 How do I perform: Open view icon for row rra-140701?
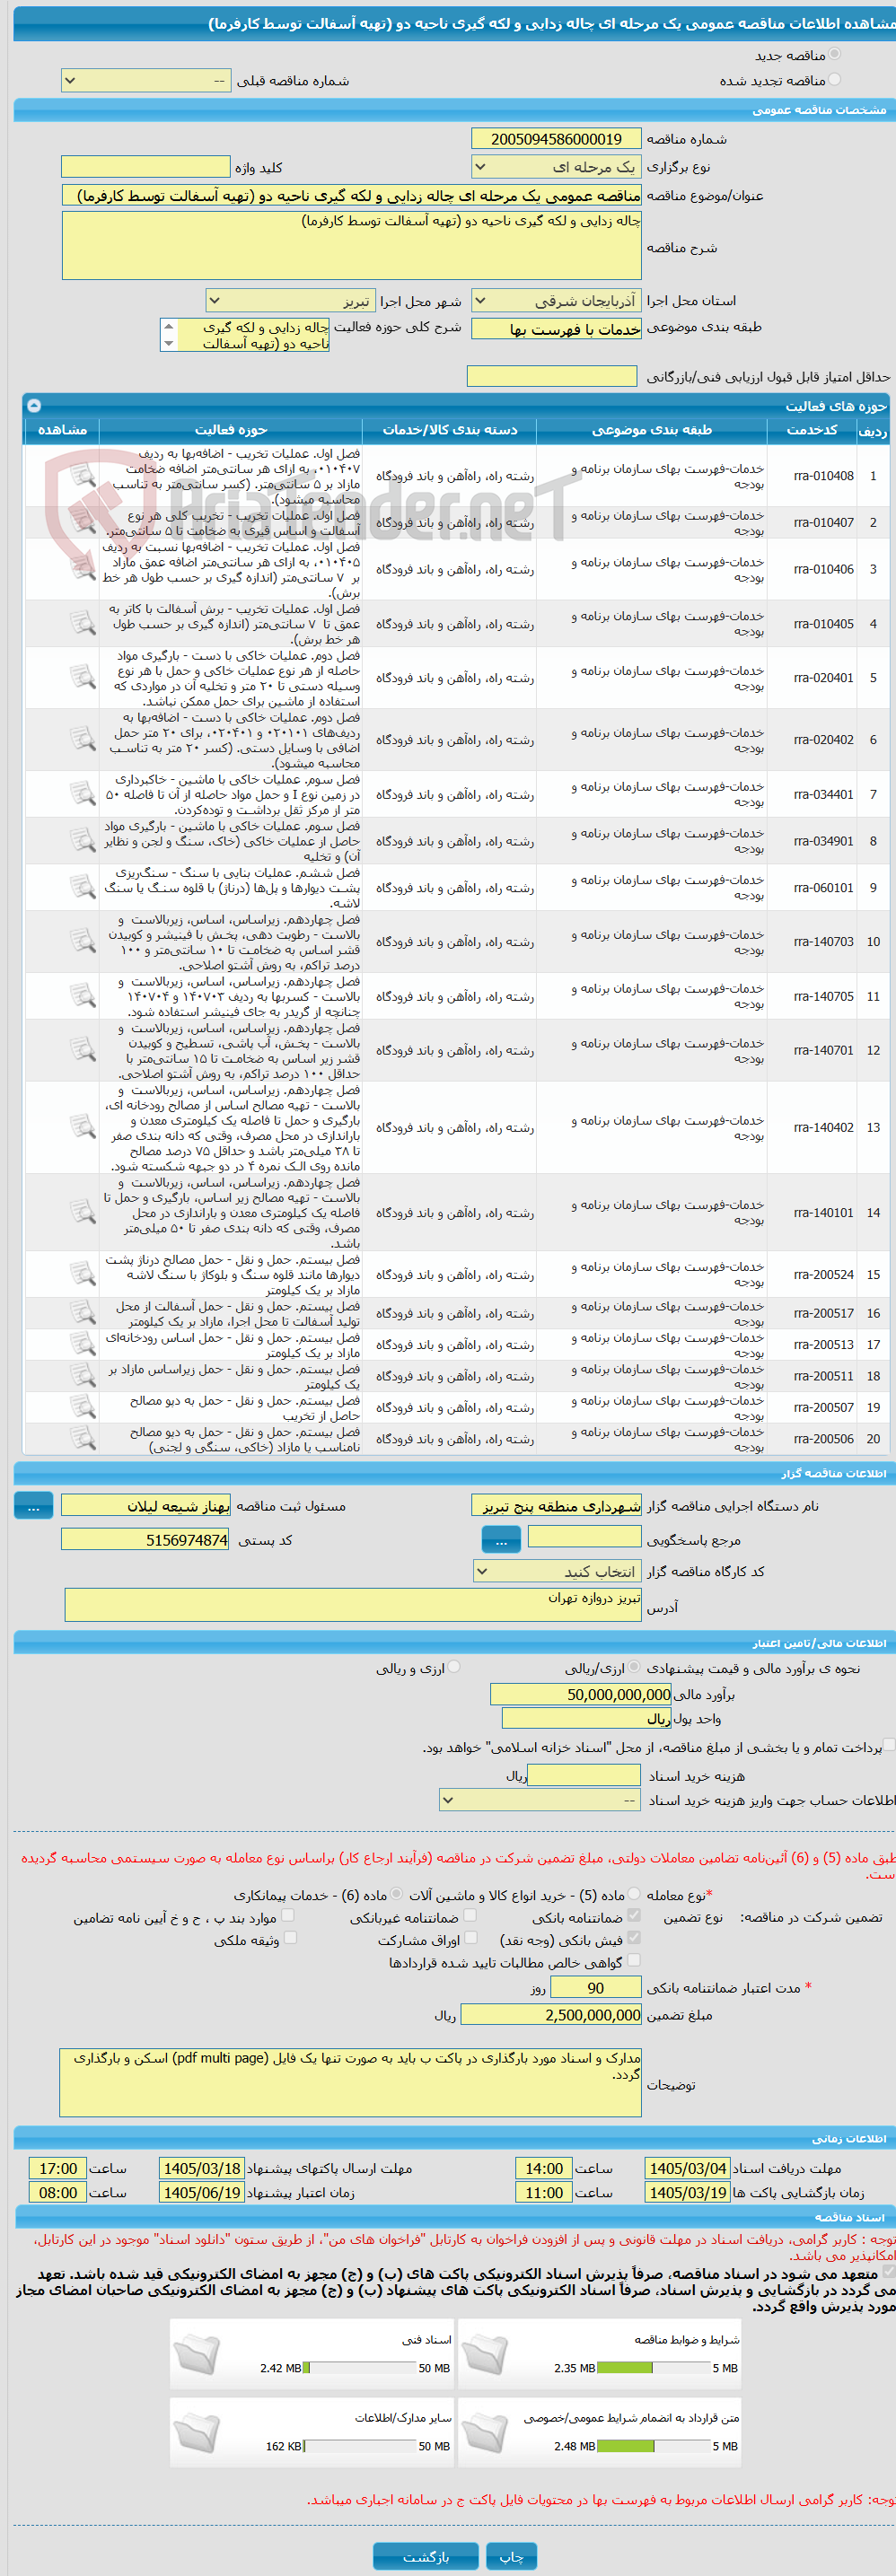point(82,1050)
